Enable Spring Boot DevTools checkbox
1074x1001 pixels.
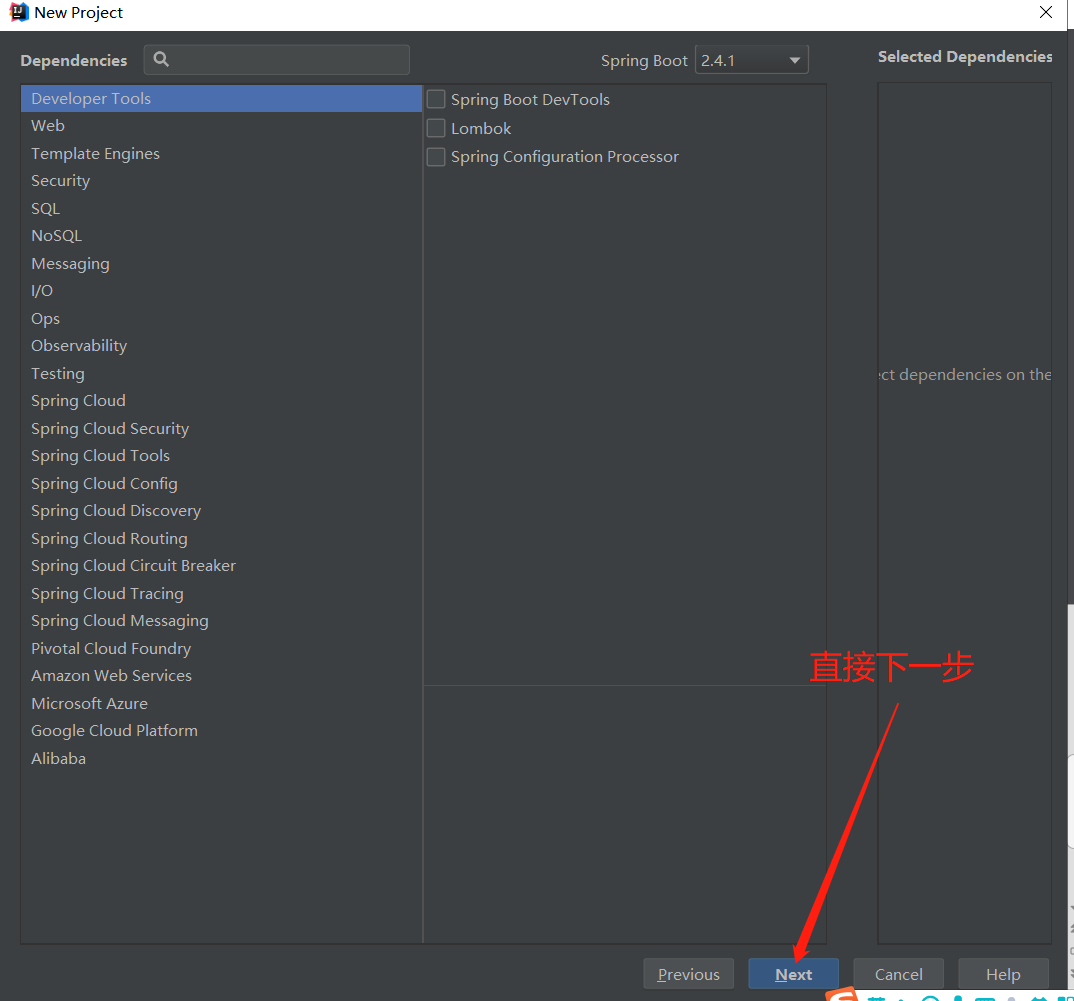[x=436, y=99]
